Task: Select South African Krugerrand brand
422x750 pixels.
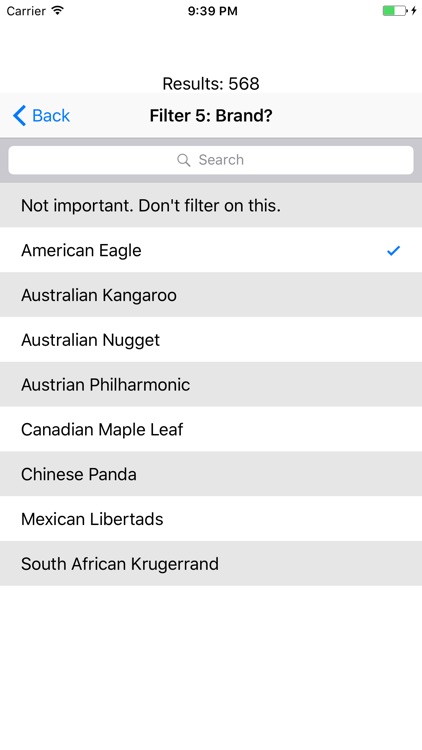Action: [211, 563]
